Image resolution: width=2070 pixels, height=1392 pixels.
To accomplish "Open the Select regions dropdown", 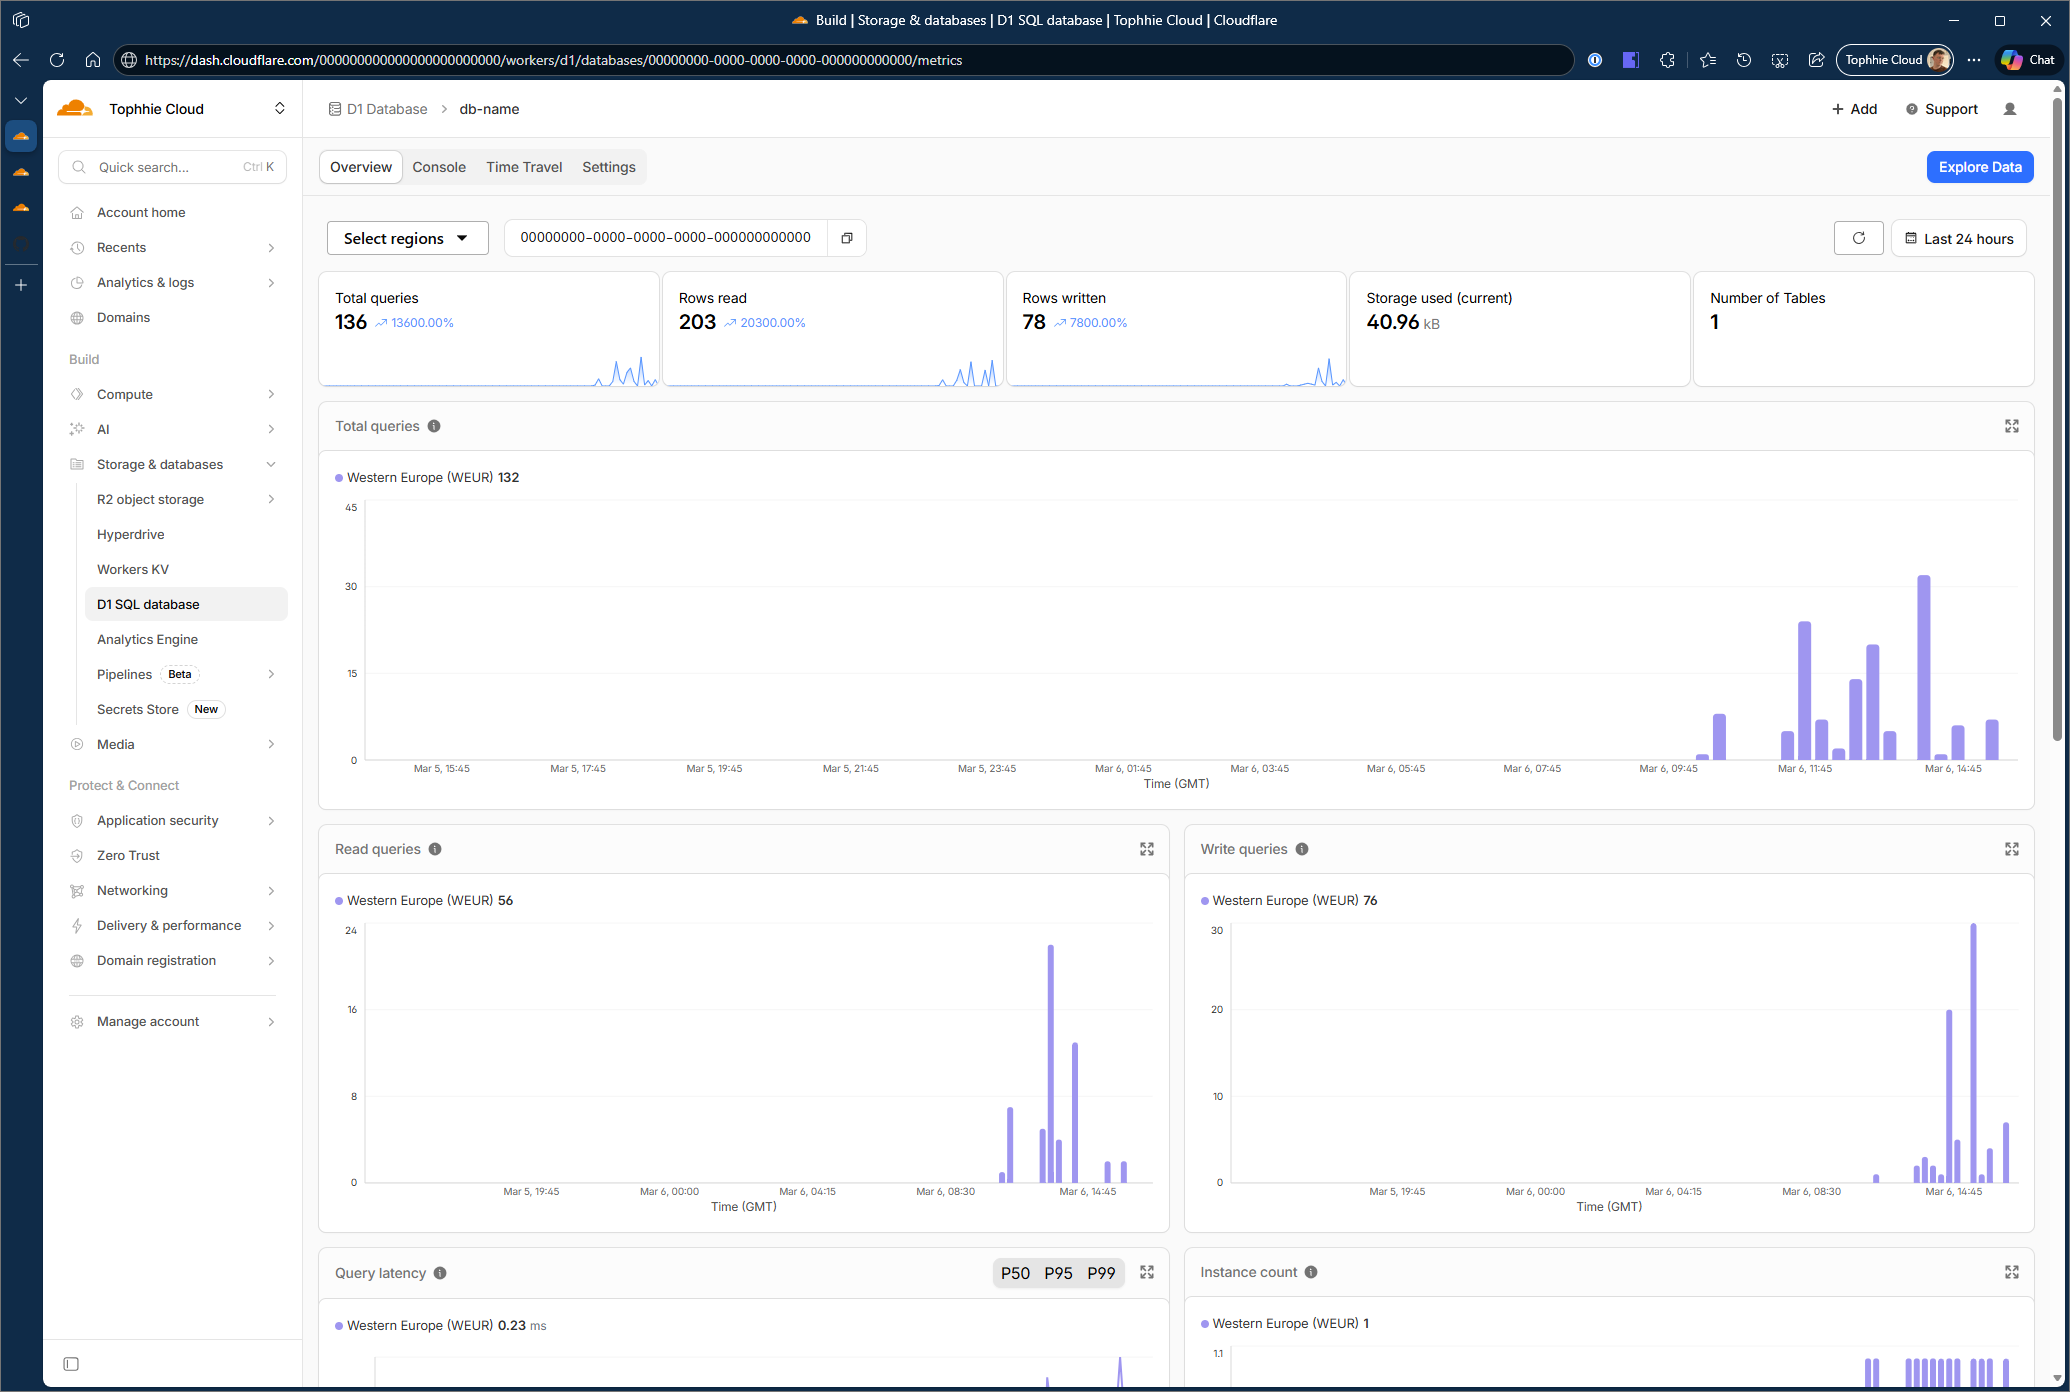I will pos(407,238).
